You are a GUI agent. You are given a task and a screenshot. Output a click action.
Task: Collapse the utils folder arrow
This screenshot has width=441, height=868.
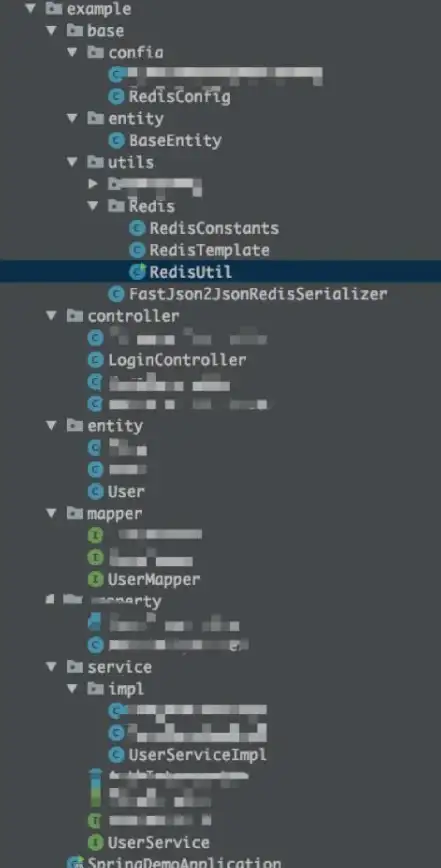pos(72,162)
